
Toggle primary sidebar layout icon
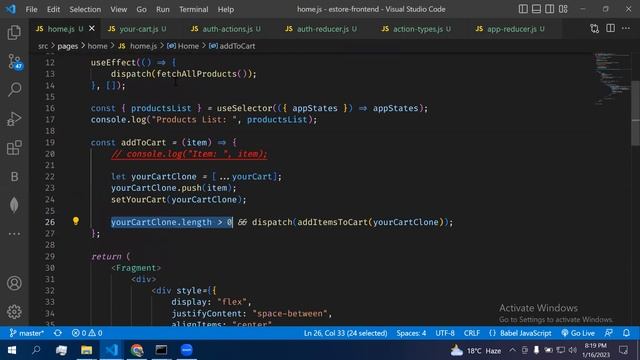click(523, 9)
